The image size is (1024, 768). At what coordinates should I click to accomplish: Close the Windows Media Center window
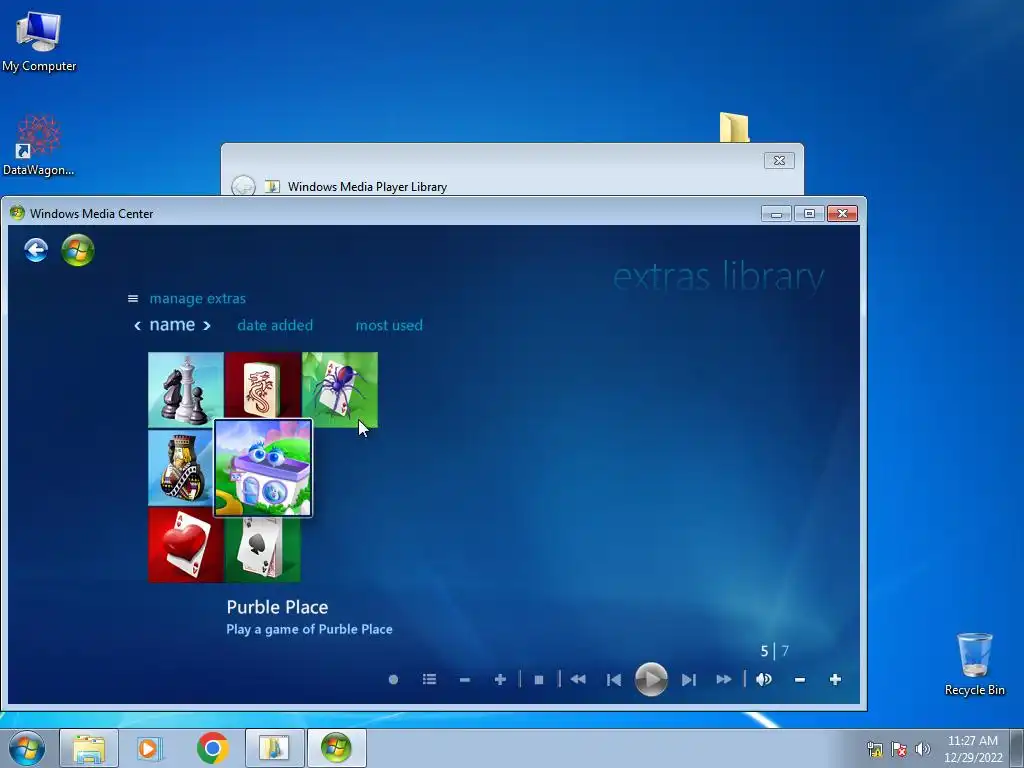pos(842,214)
